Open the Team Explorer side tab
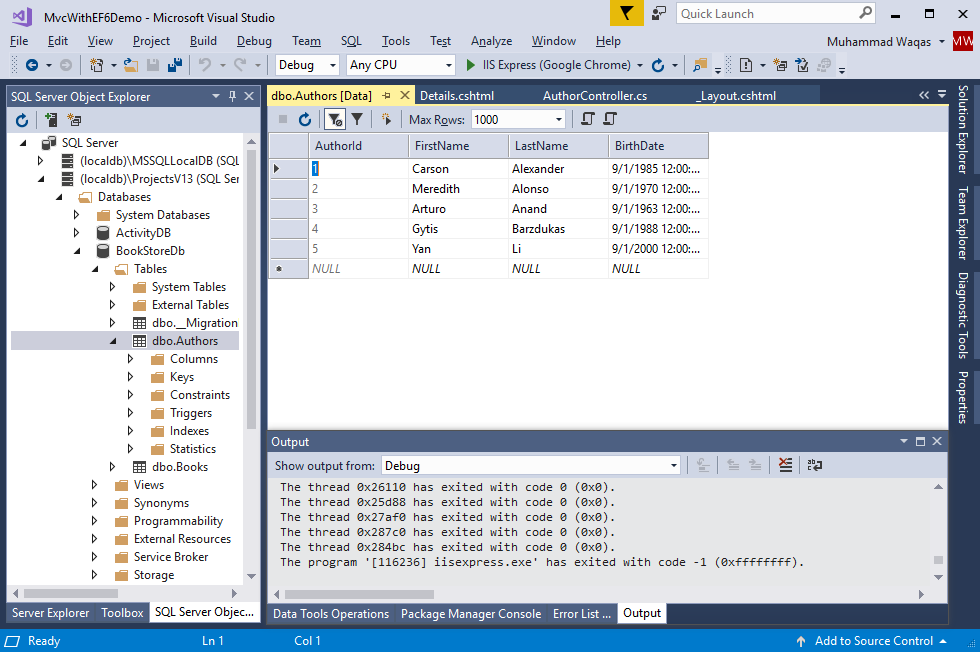 pos(963,223)
